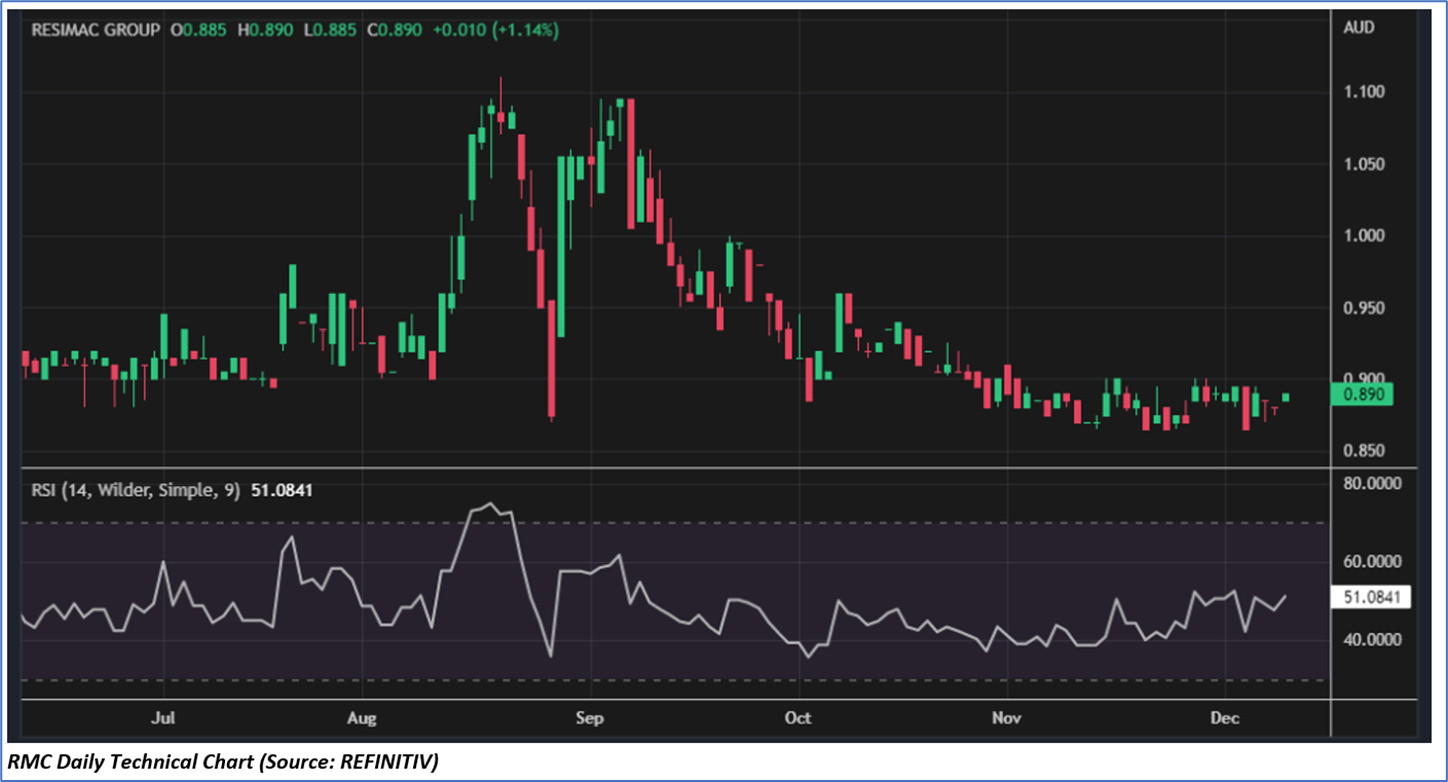
Task: Click the RSI value 51.0841 in legend
Action: tap(280, 491)
